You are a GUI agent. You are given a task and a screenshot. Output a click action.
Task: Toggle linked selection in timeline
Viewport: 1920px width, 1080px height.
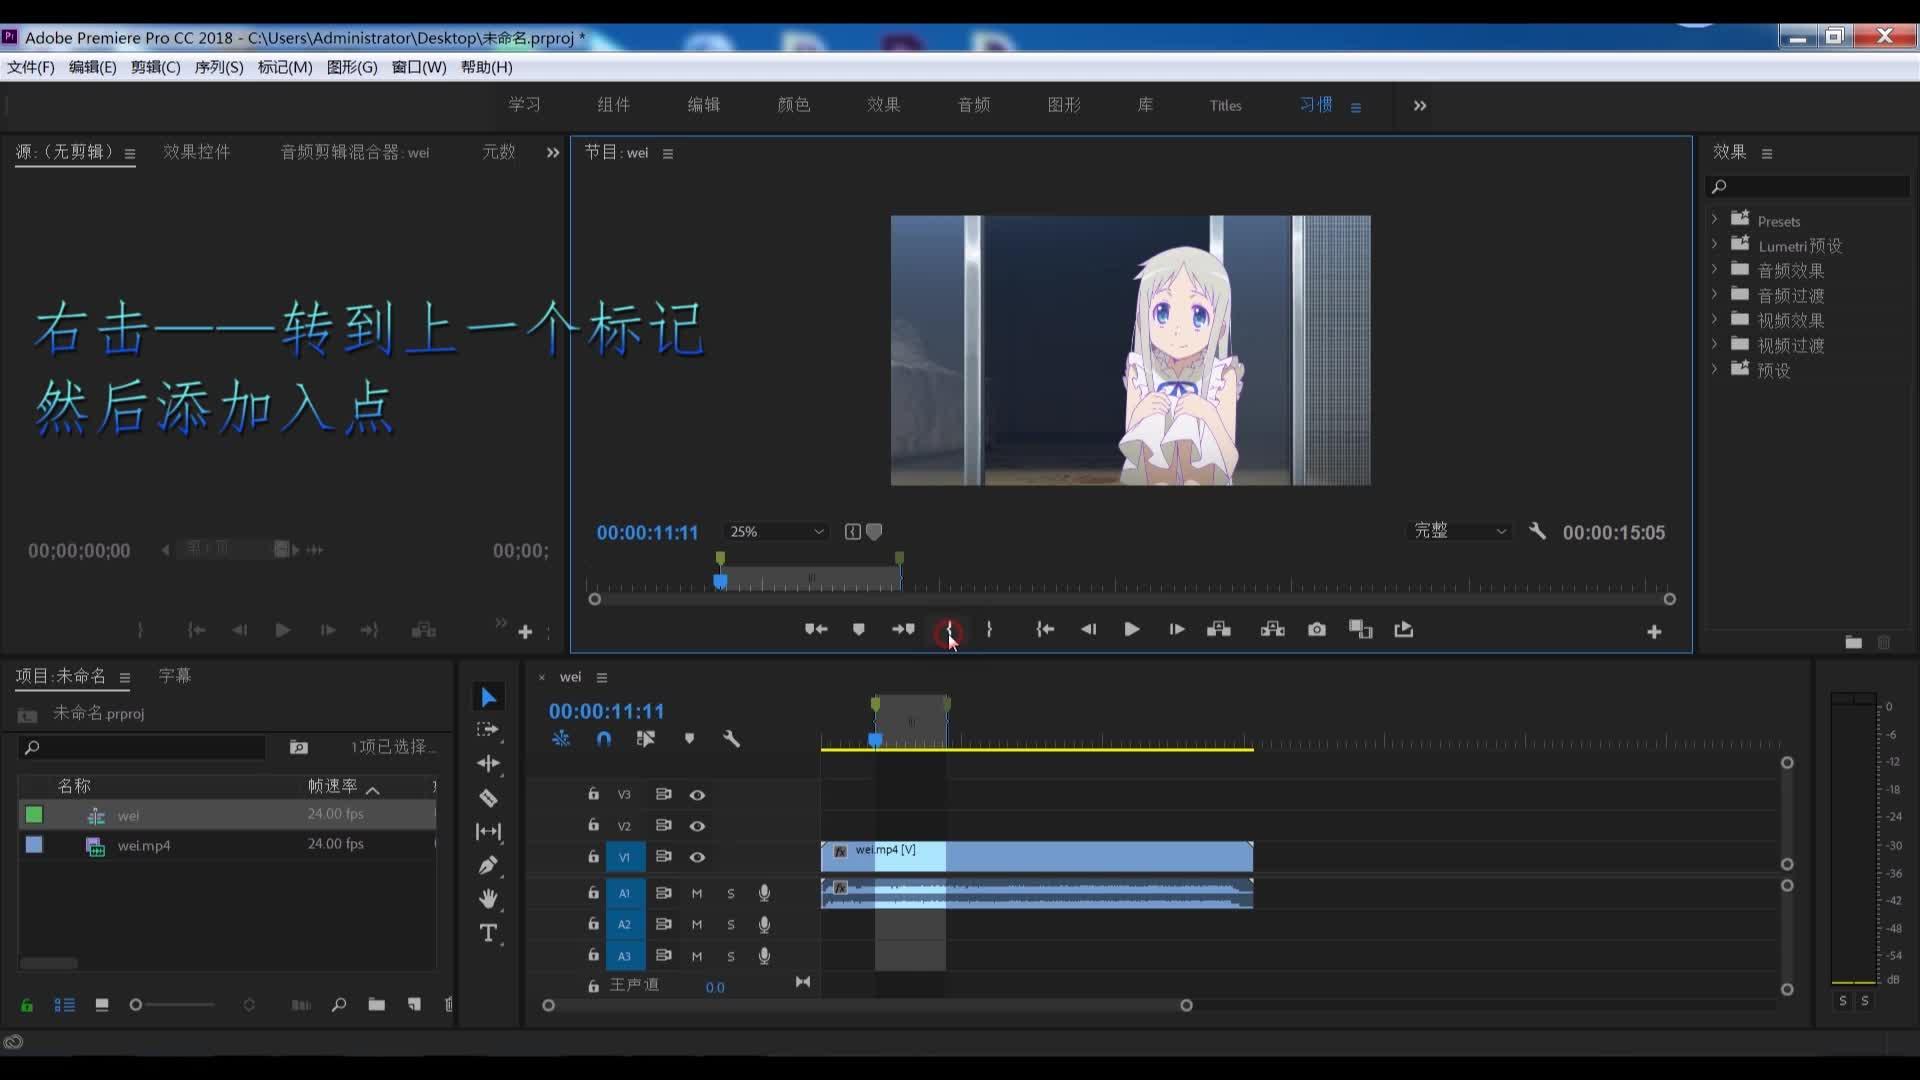pos(646,739)
